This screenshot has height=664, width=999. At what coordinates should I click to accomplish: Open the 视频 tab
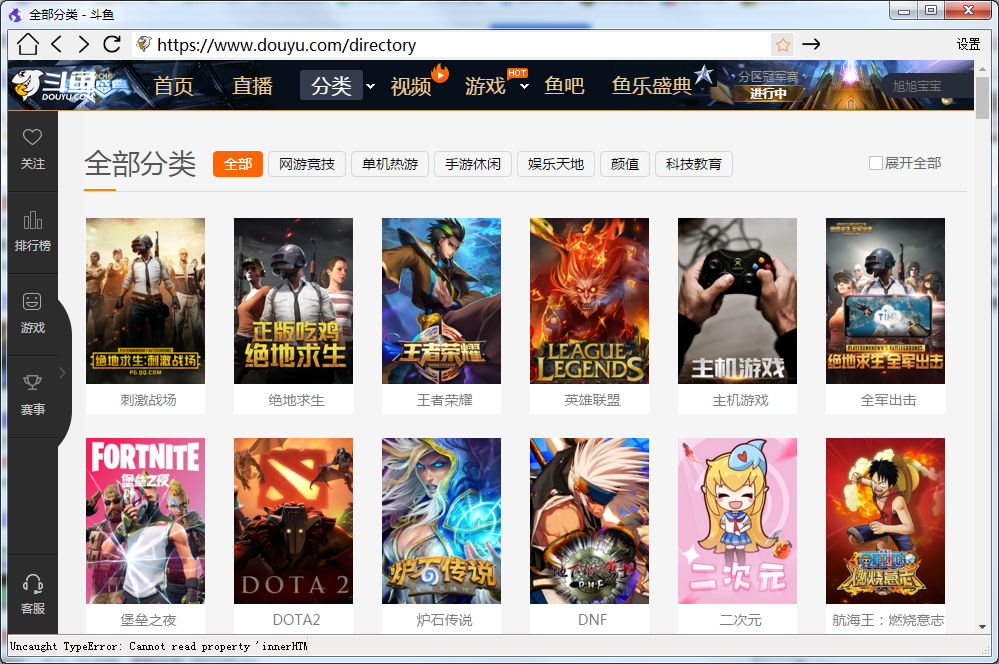point(411,85)
